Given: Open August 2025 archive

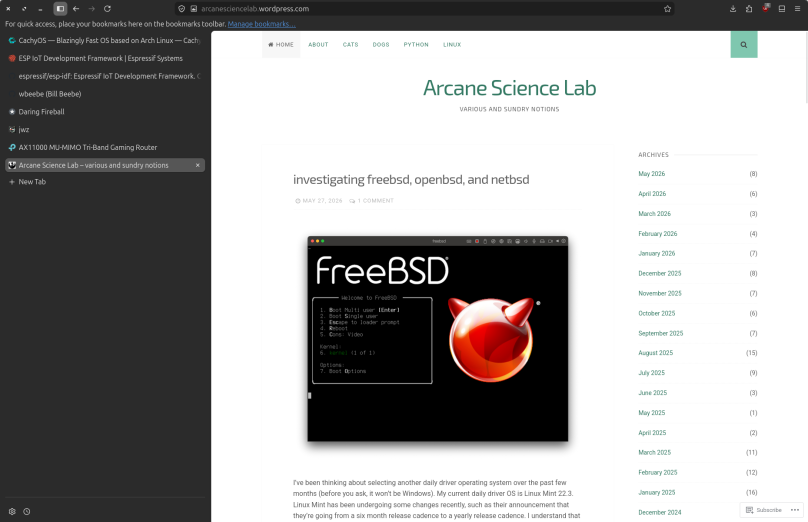Looking at the screenshot, I should click(x=655, y=353).
